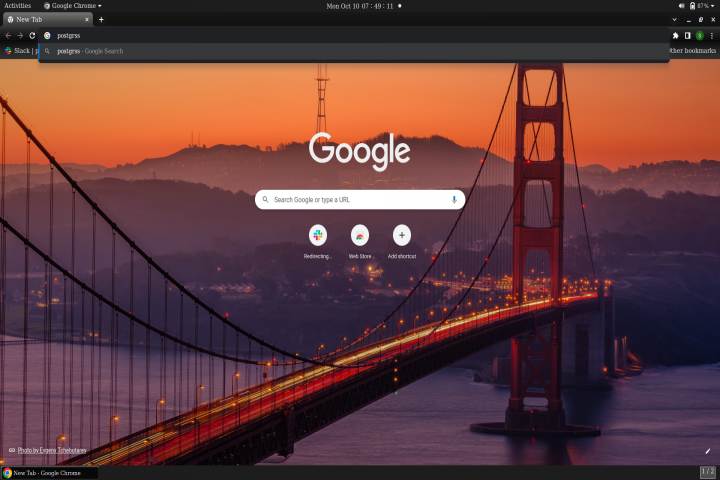
Task: Click the browser back arrow
Action: pos(8,35)
